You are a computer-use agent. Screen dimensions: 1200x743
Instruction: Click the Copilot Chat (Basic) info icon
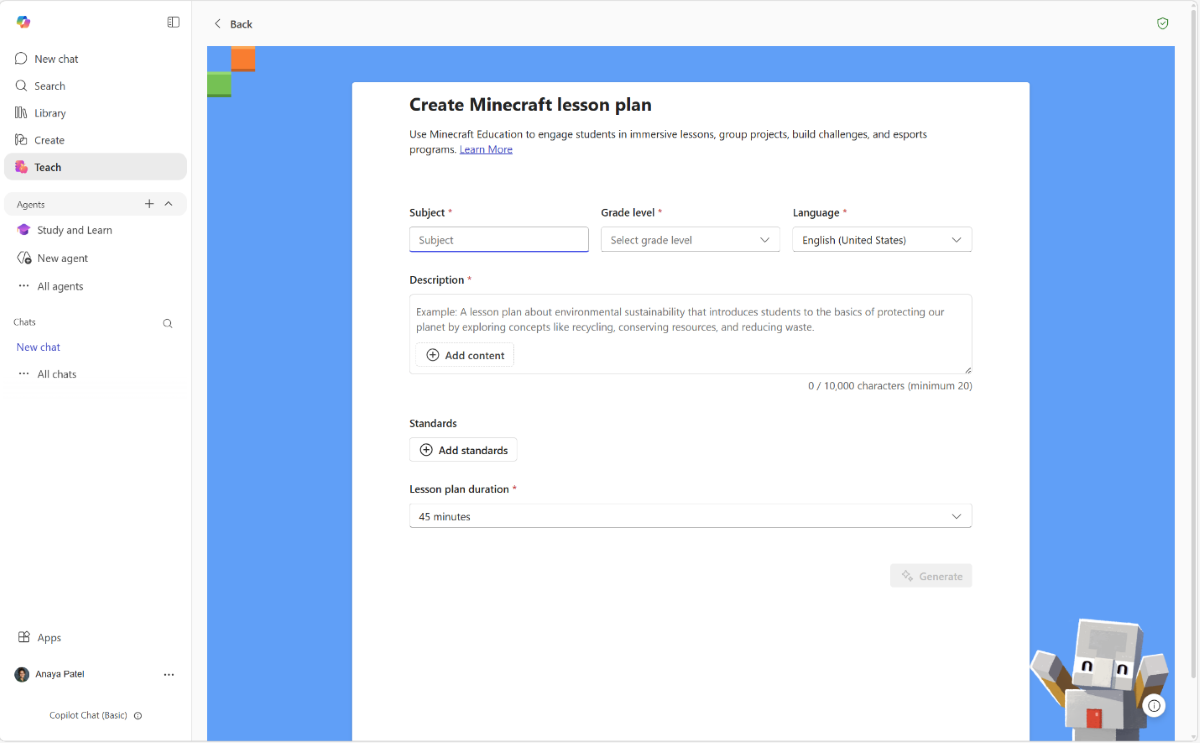tap(138, 716)
